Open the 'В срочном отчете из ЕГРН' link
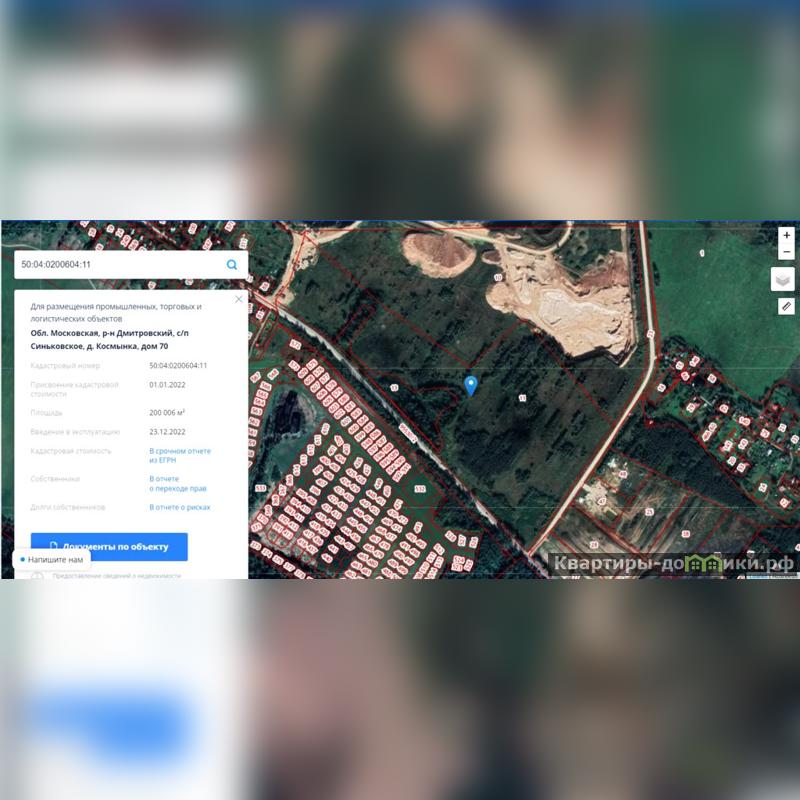The height and width of the screenshot is (800, 800). tap(180, 455)
